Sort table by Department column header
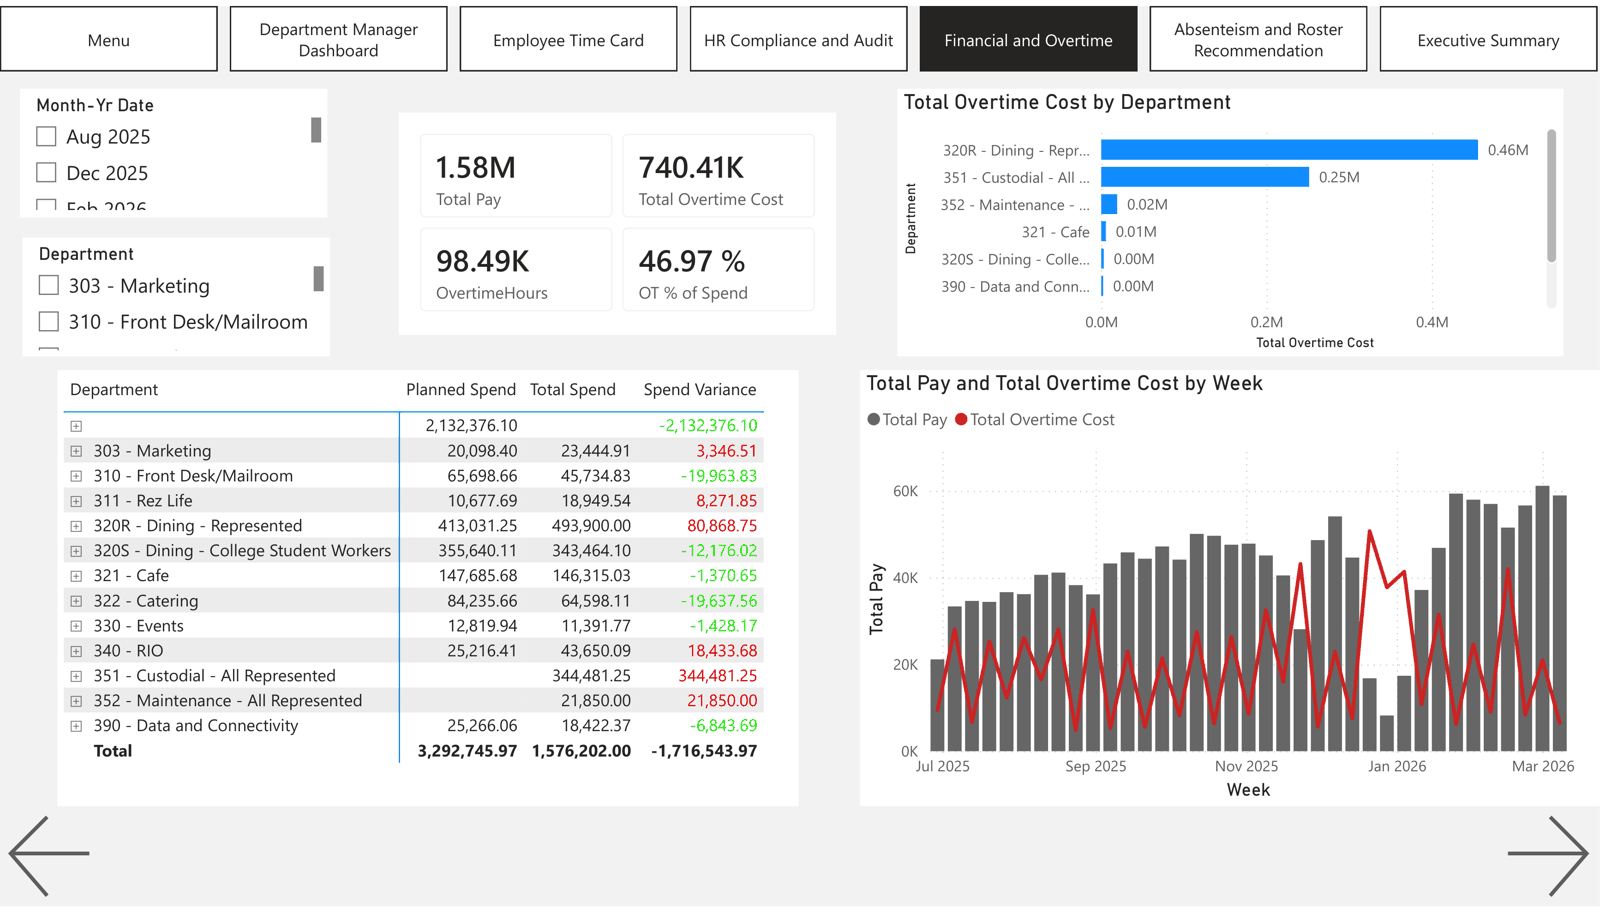The image size is (1600, 913). click(114, 389)
